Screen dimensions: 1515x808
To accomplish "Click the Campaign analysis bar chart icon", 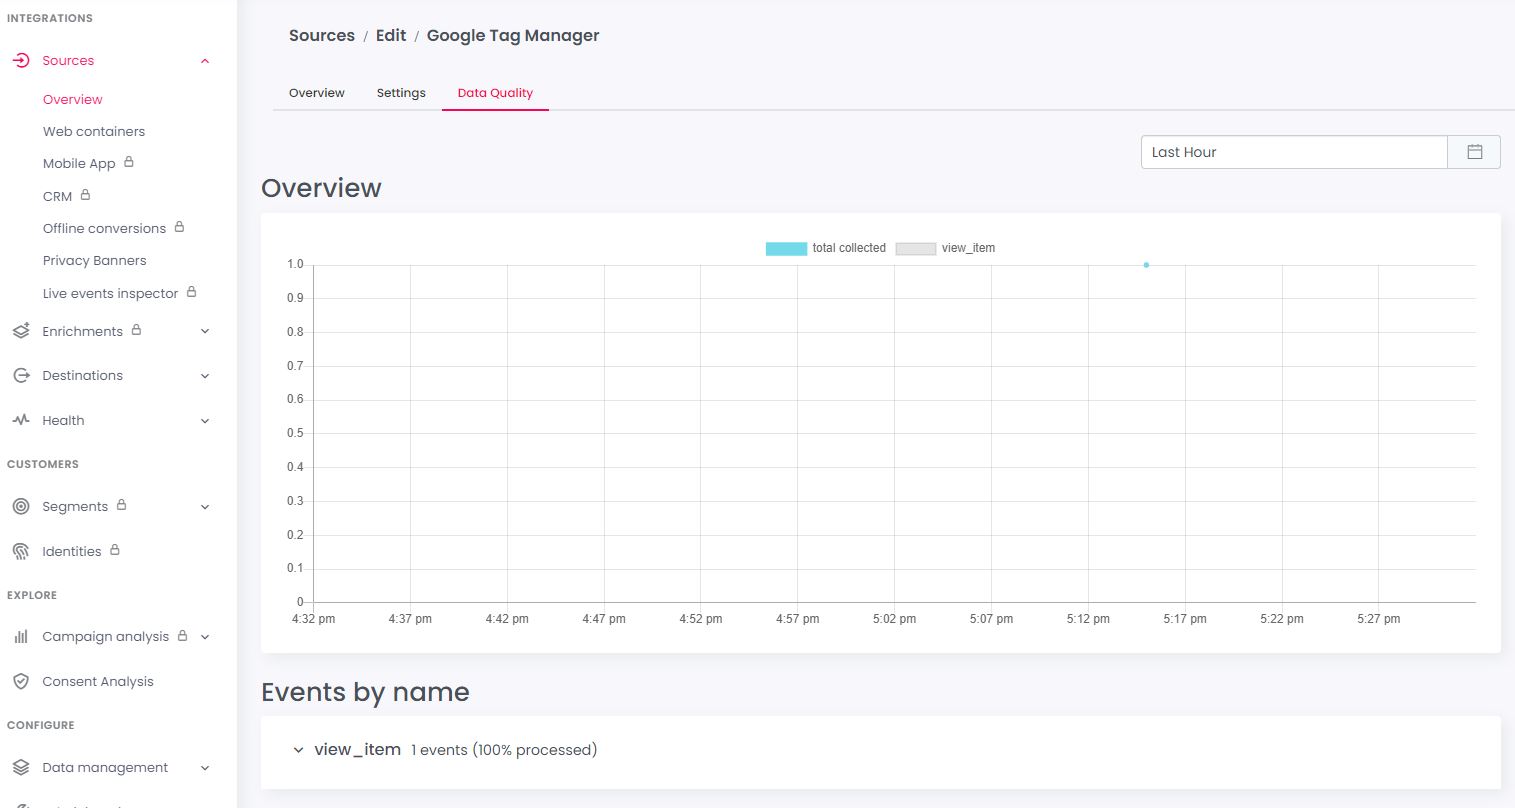I will [21, 637].
